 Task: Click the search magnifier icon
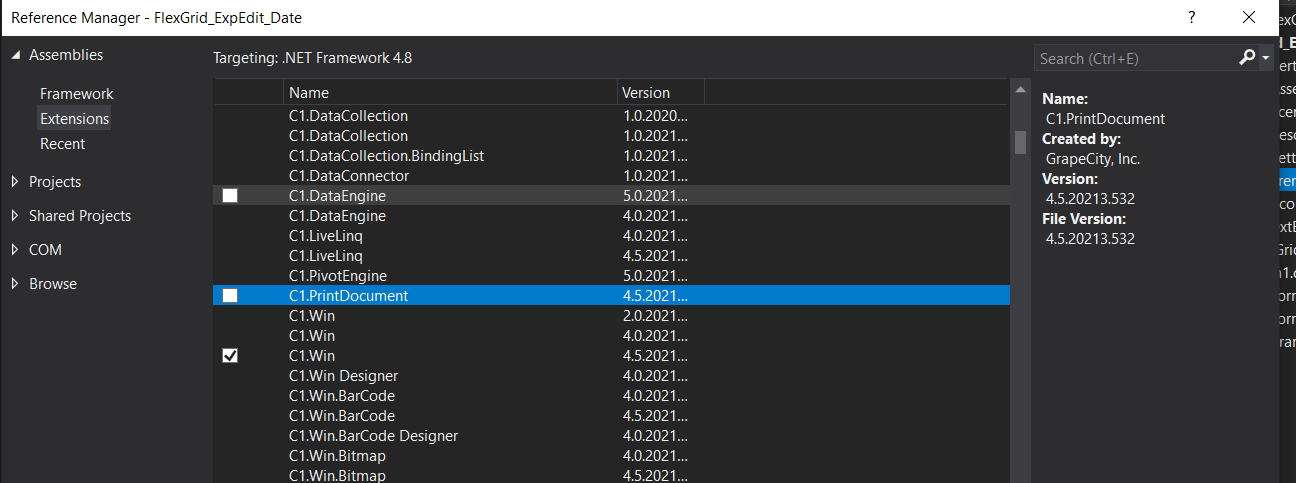point(1246,58)
